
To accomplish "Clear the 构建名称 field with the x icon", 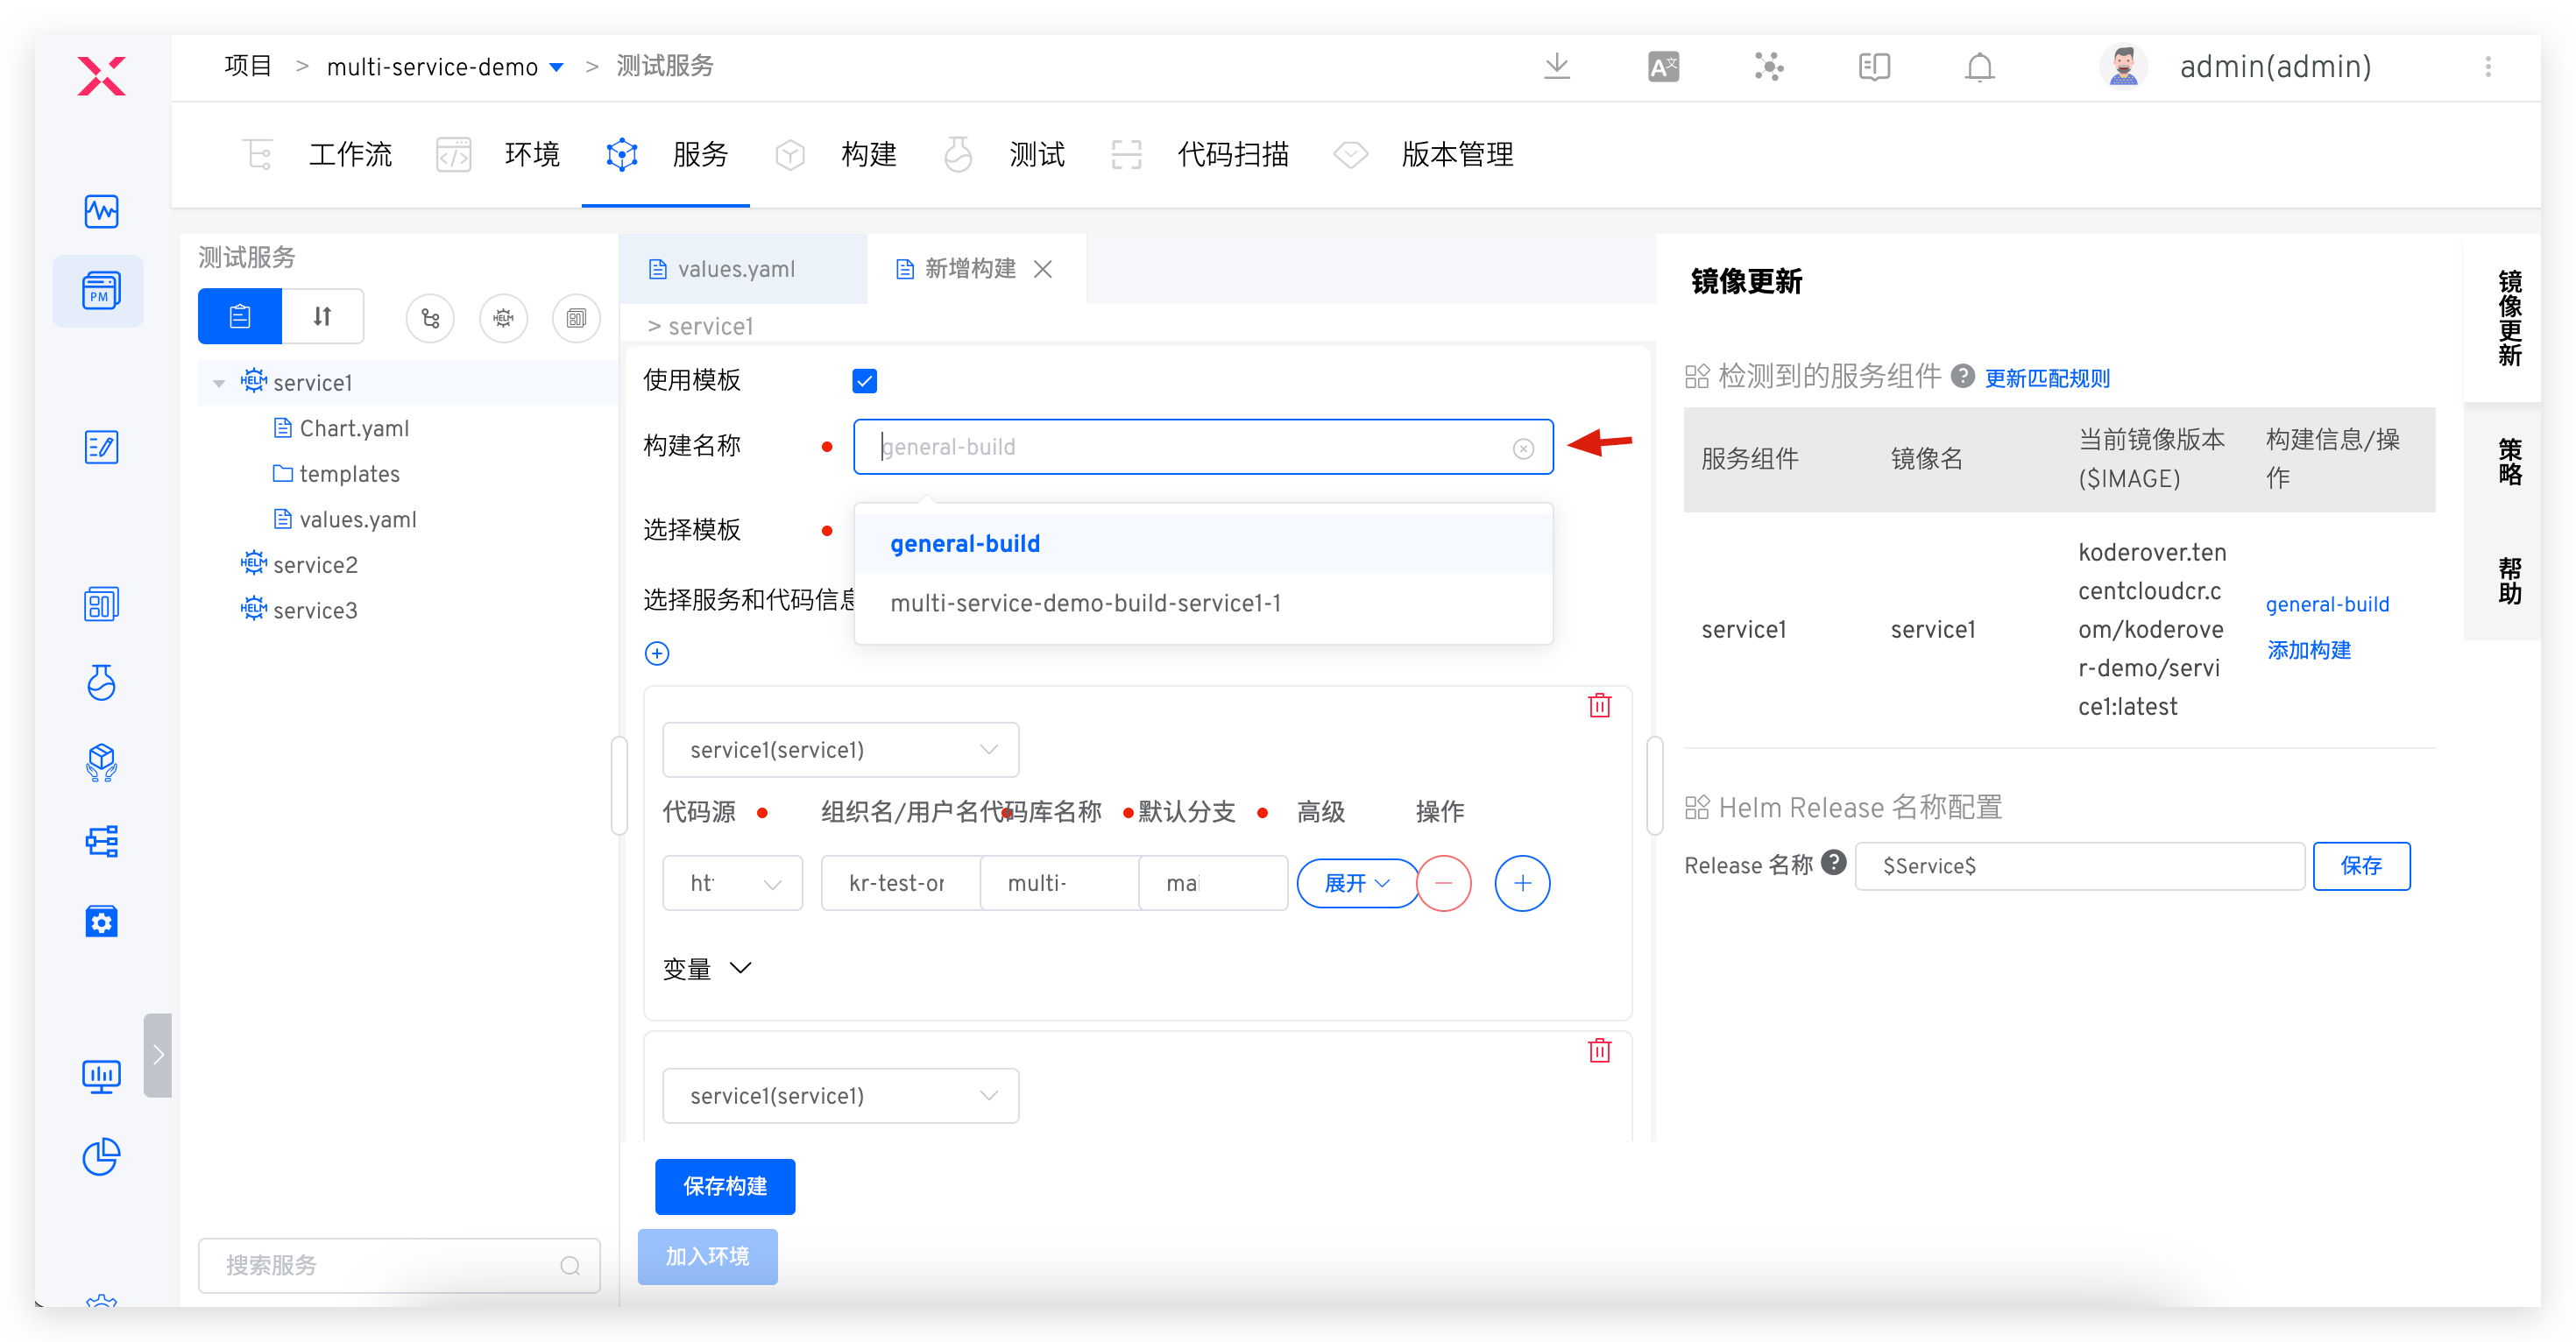I will point(1523,448).
